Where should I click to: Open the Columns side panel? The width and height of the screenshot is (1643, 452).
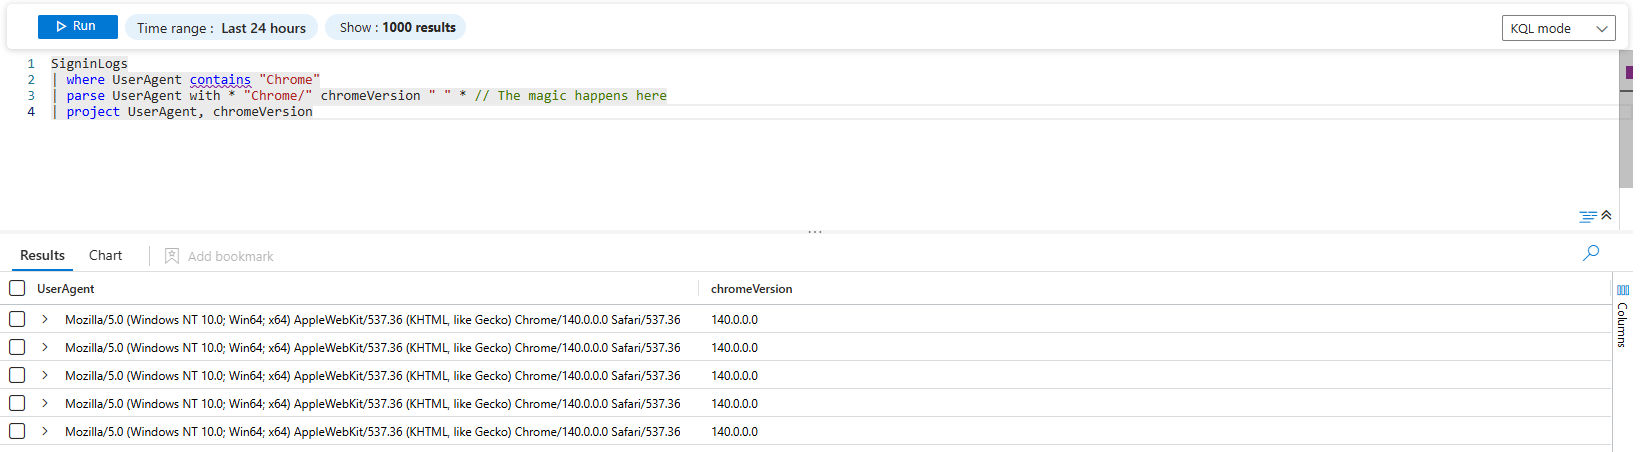click(x=1622, y=315)
